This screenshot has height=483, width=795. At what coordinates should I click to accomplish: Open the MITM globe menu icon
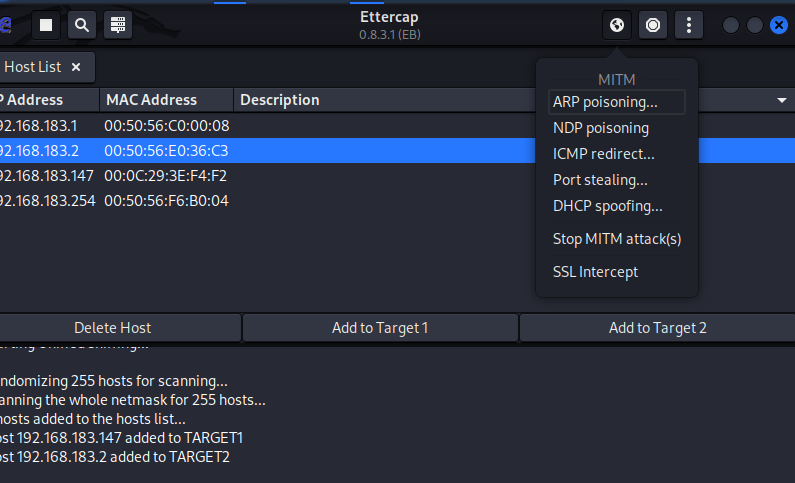617,25
